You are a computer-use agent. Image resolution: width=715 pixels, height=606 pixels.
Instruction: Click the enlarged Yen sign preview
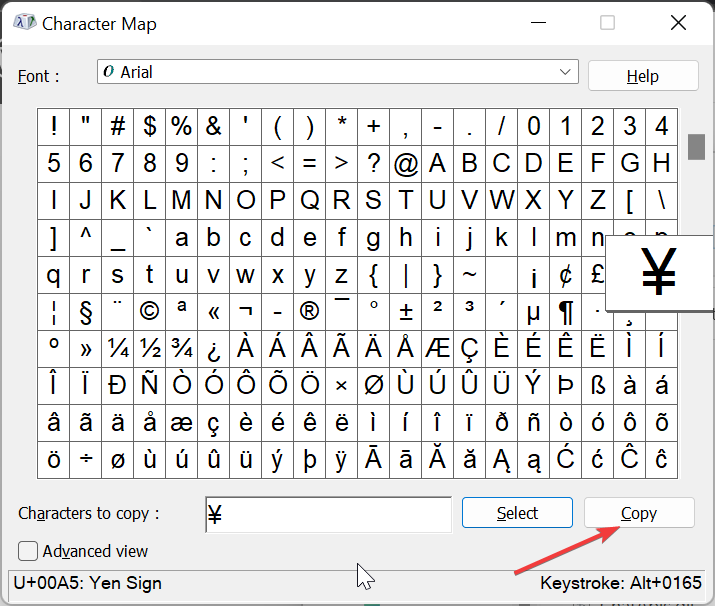coord(659,273)
